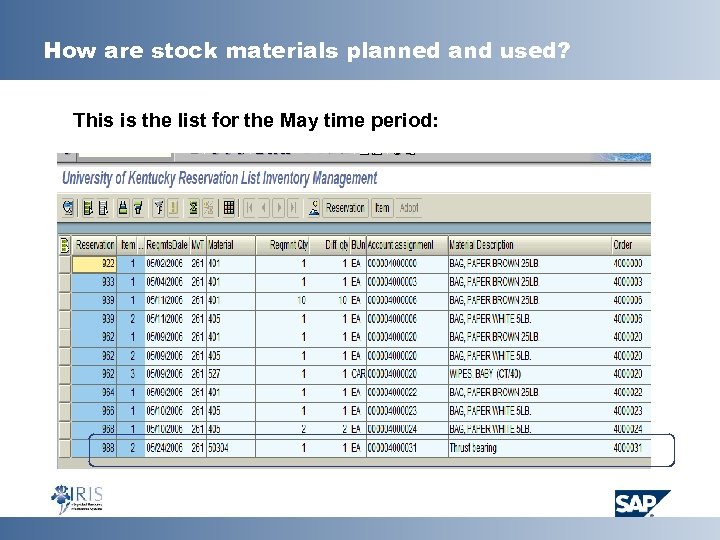Click order number 4000023
Screen dimensions: 720x540
628,411
